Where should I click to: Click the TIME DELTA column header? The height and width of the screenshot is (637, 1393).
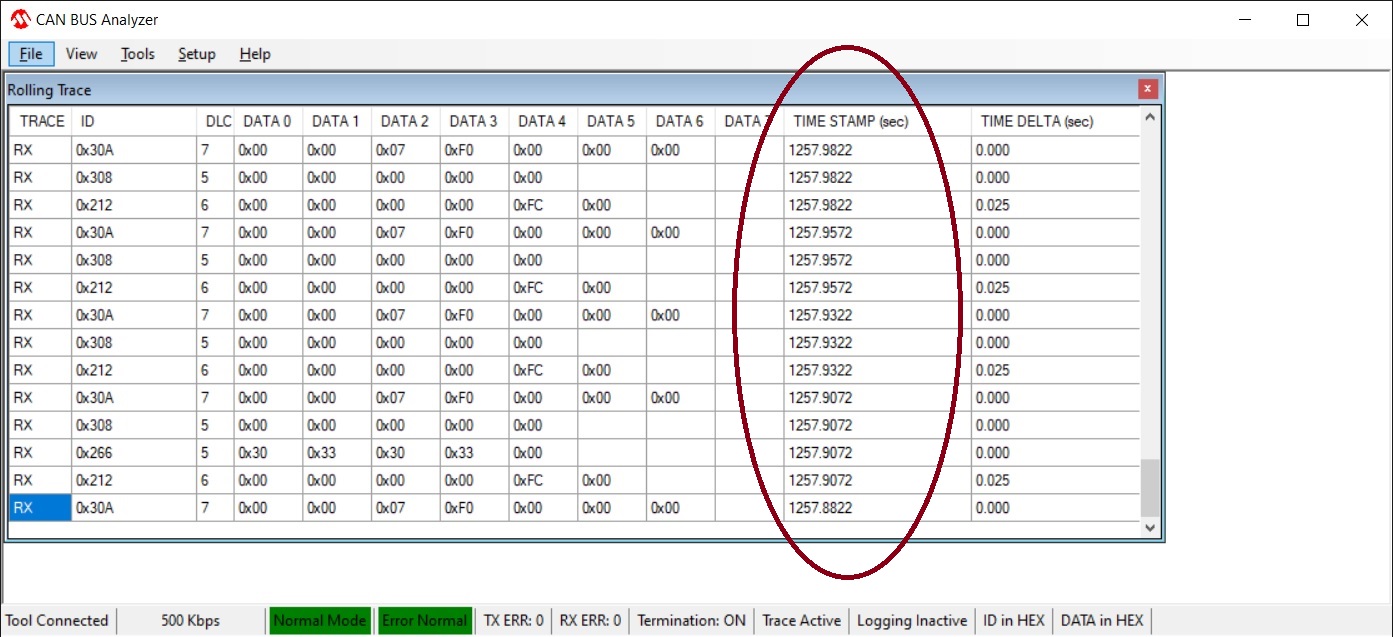click(1037, 121)
